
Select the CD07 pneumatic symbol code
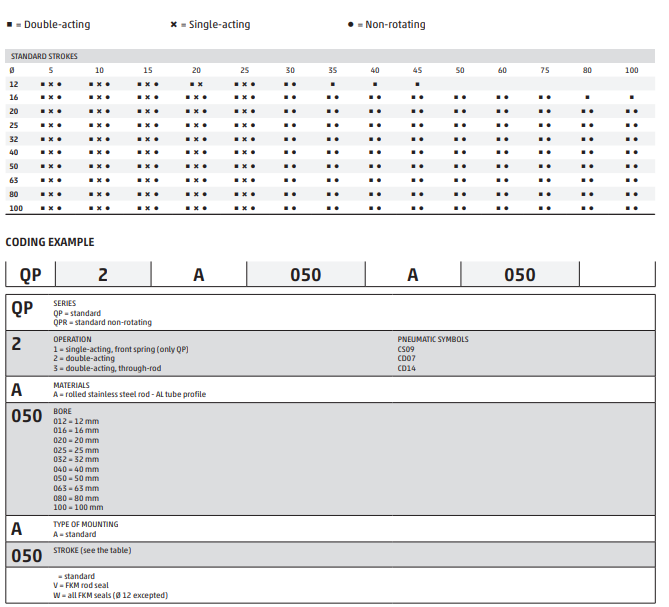407,358
